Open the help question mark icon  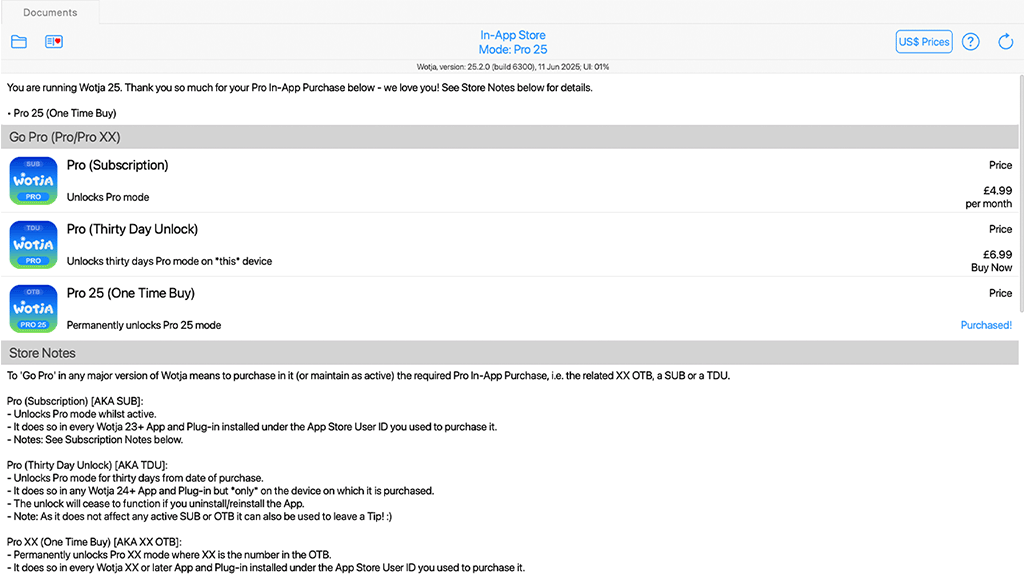(x=970, y=41)
